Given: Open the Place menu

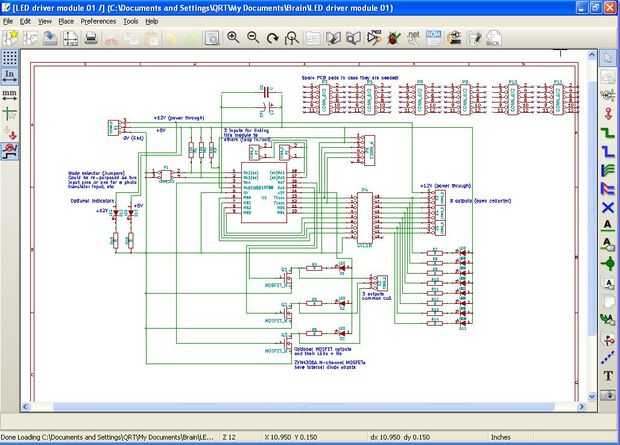Looking at the screenshot, I should point(66,21).
